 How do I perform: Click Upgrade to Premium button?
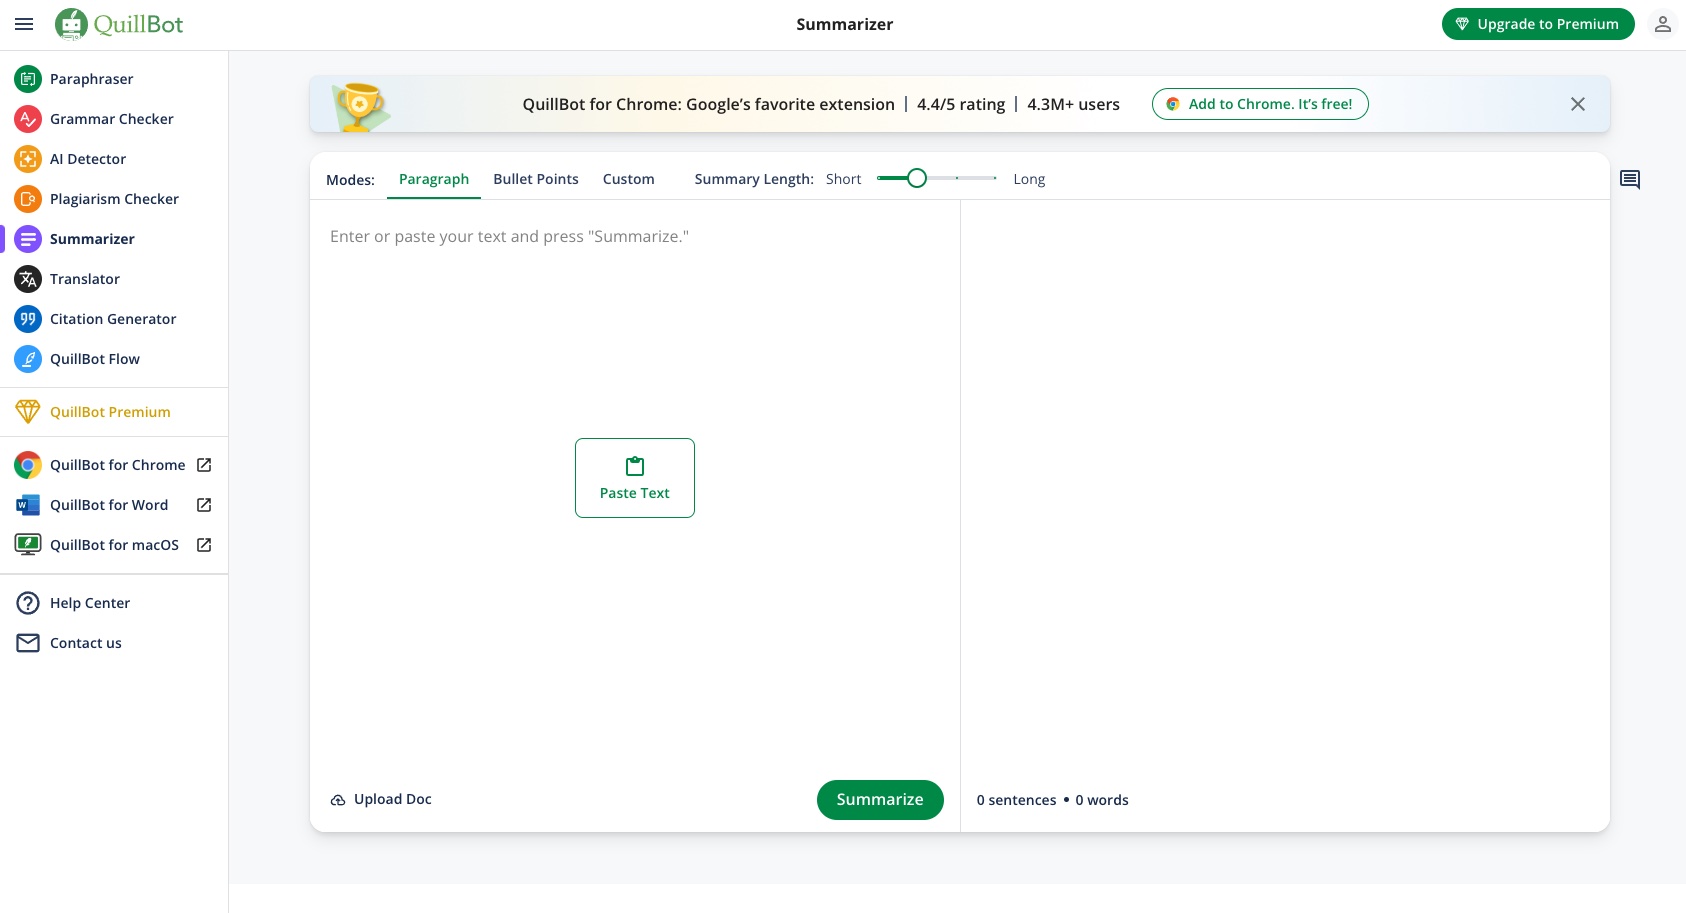[x=1538, y=24]
